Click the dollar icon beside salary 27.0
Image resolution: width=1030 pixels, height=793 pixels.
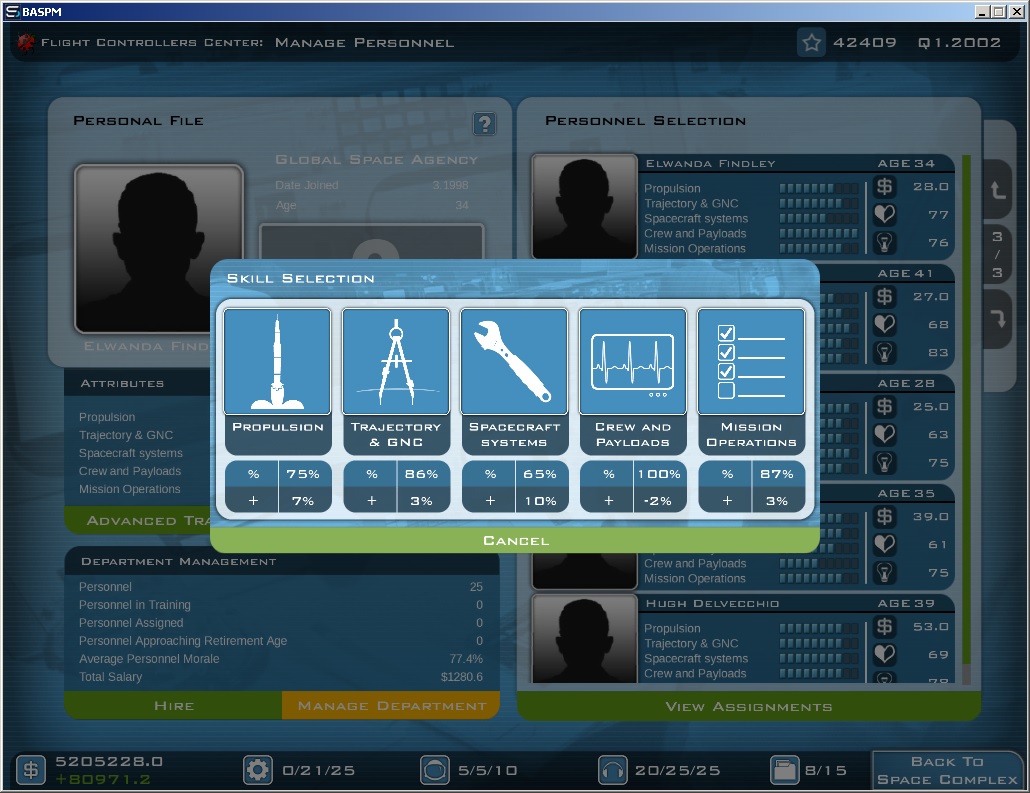[885, 296]
